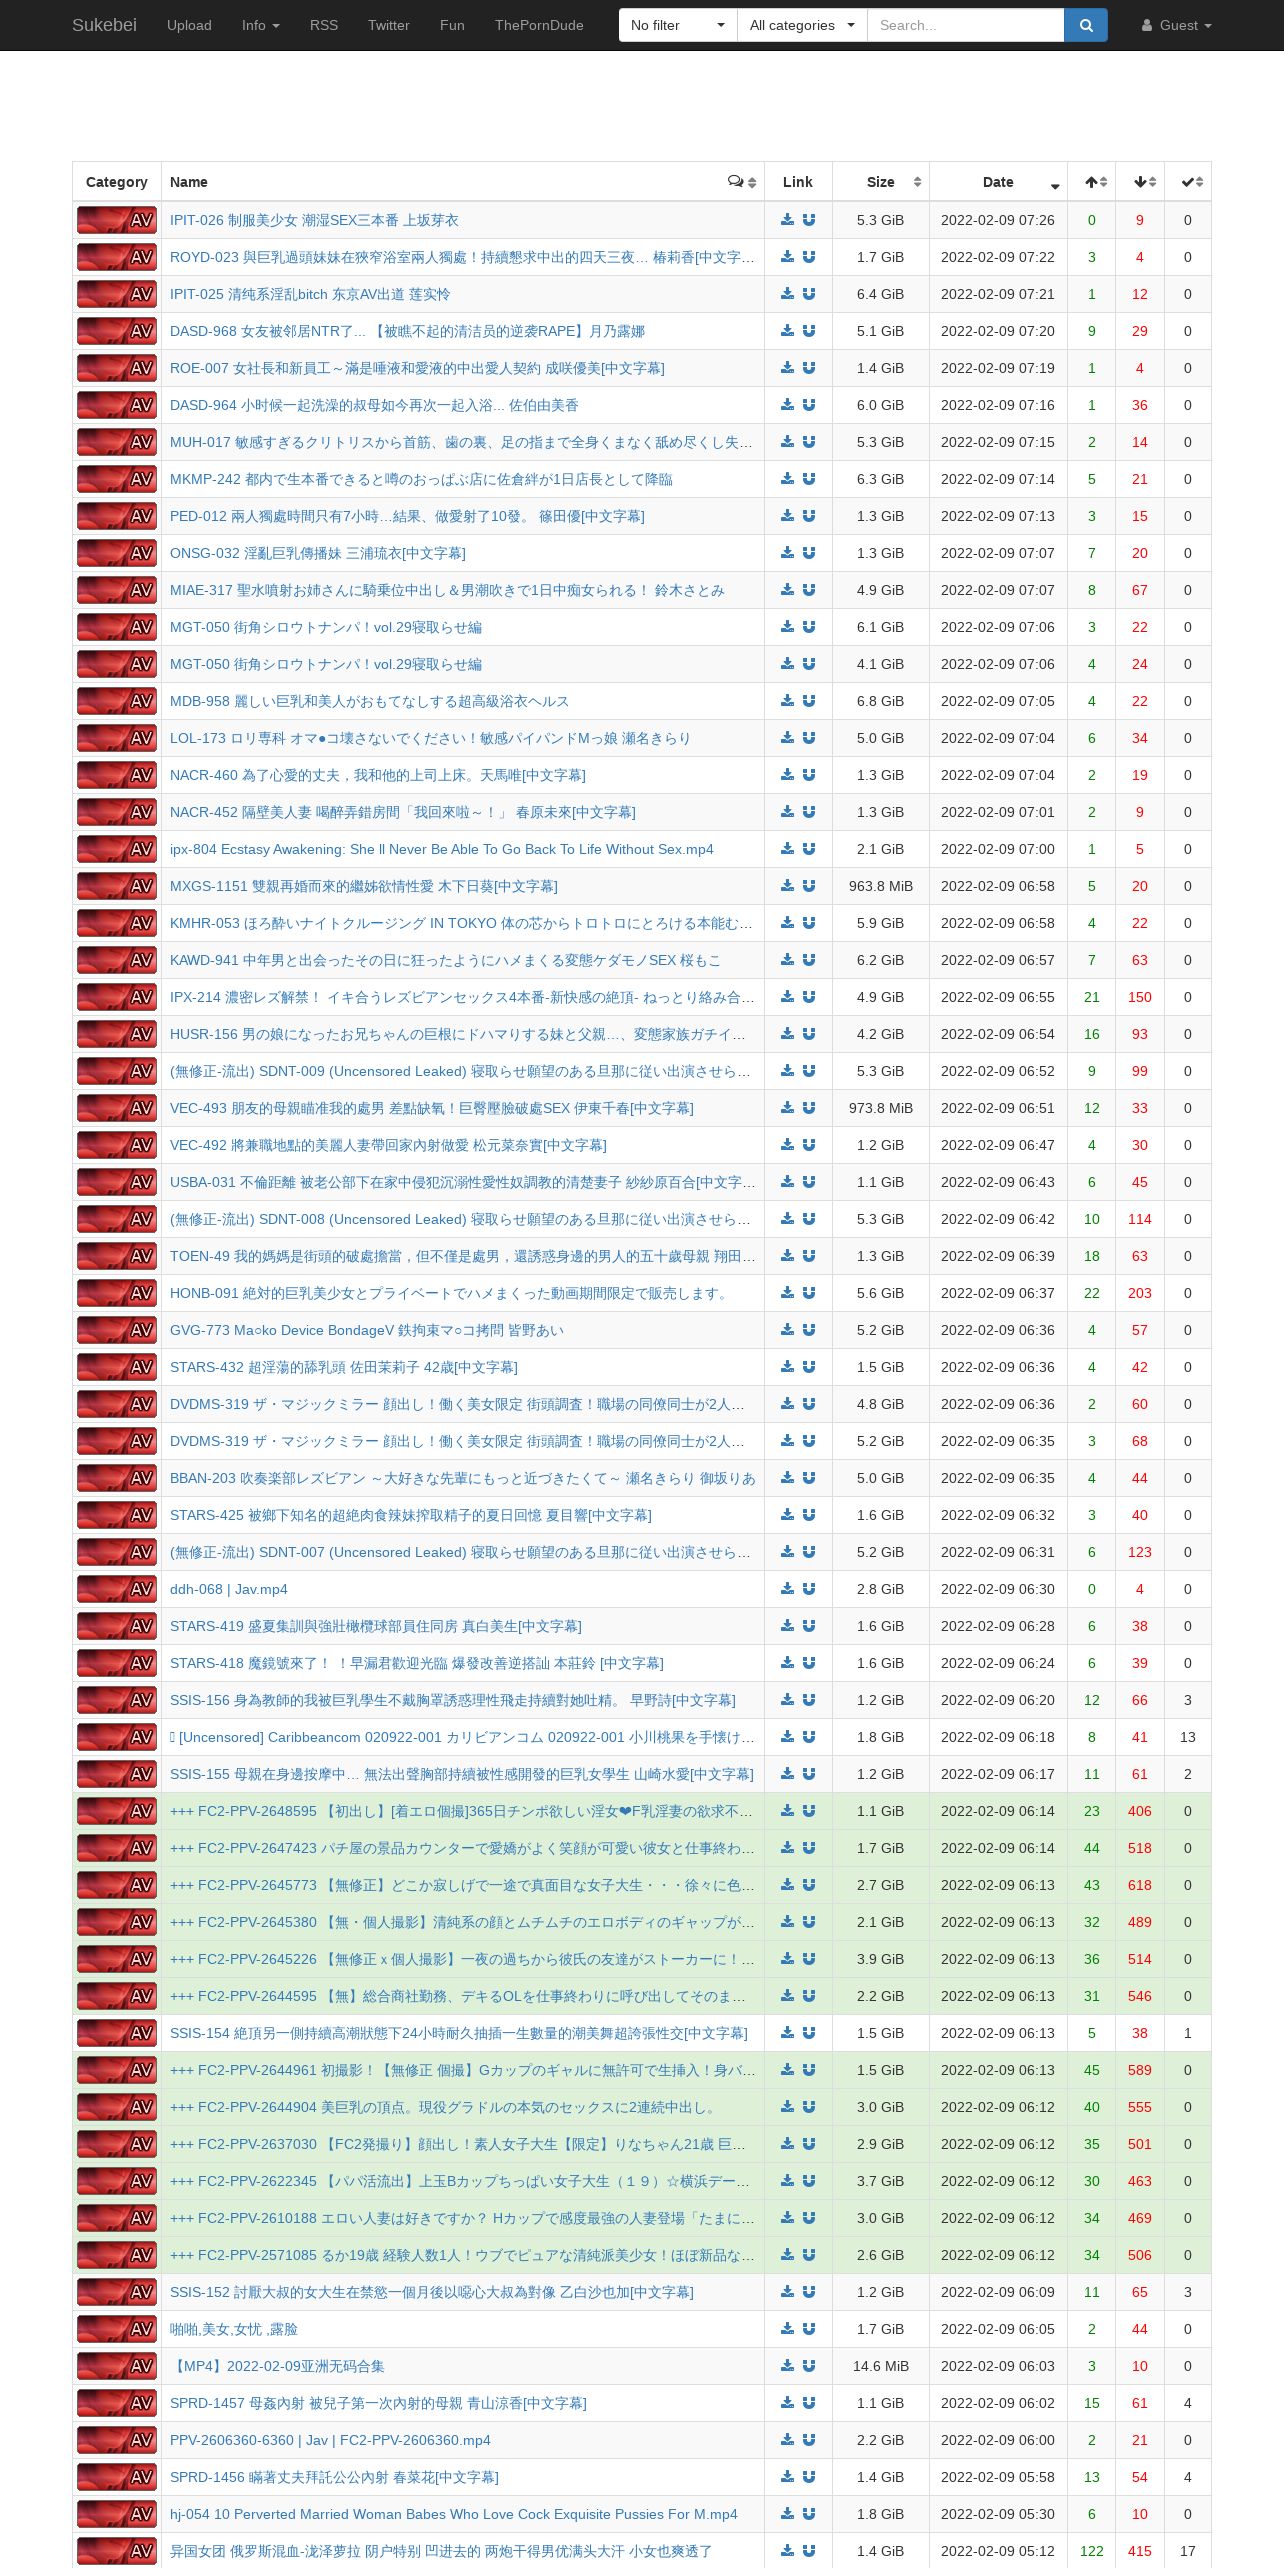Open ThePornDude link in the navbar
This screenshot has height=2568, width=1284.
(539, 25)
